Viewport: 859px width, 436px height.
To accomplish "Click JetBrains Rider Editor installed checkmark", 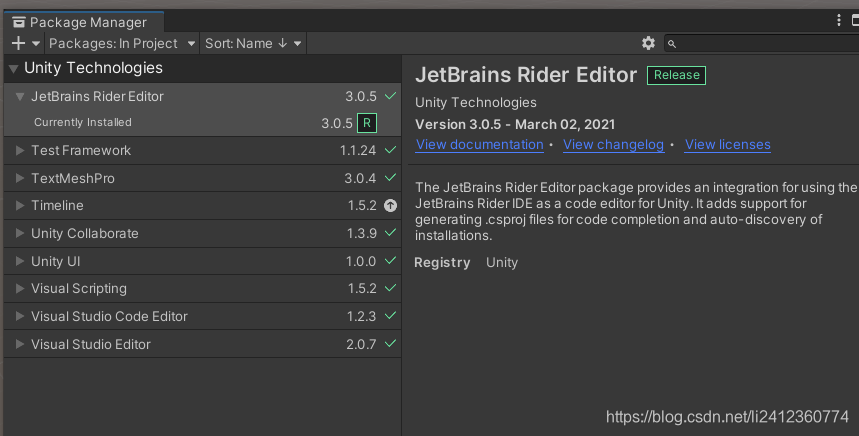I will (x=390, y=96).
